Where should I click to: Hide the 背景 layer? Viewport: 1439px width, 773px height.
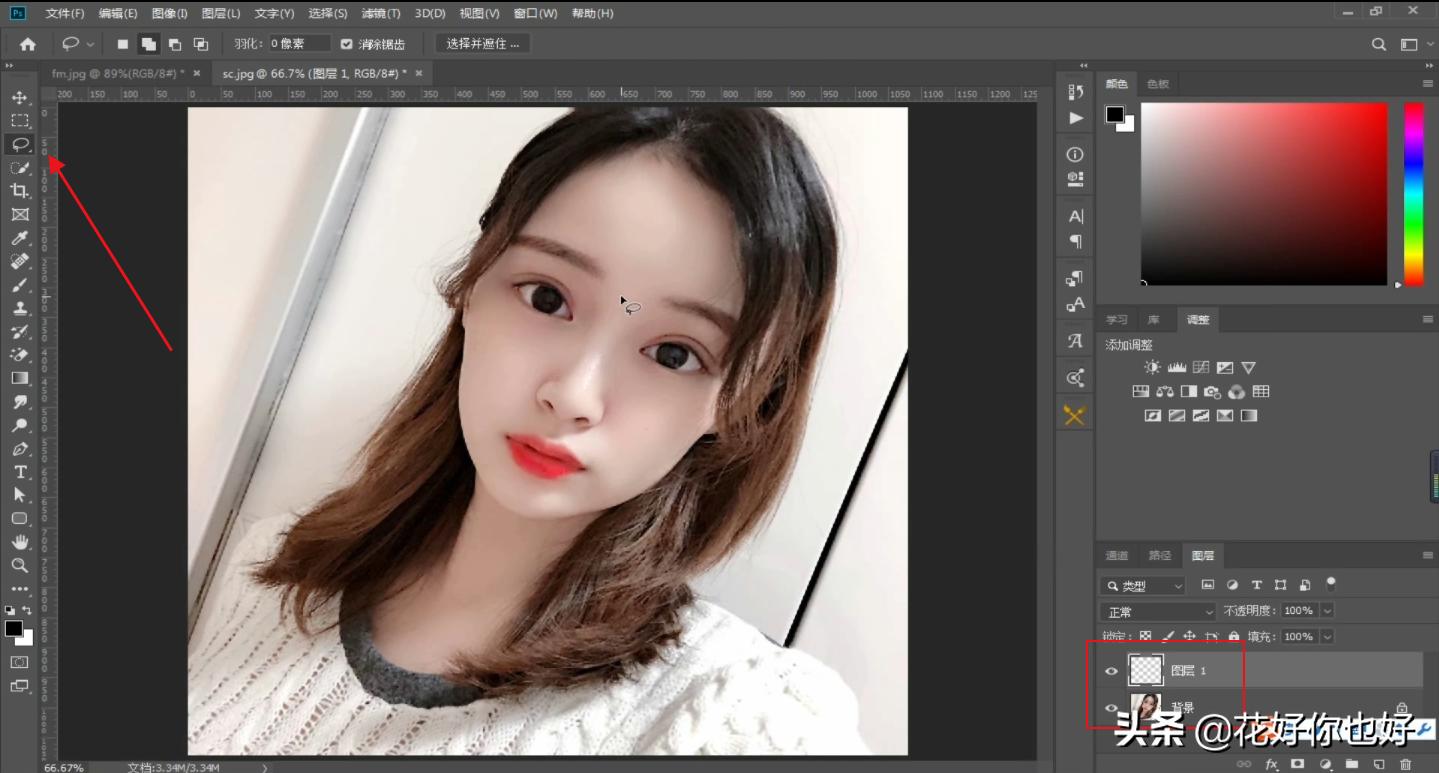(x=1111, y=709)
